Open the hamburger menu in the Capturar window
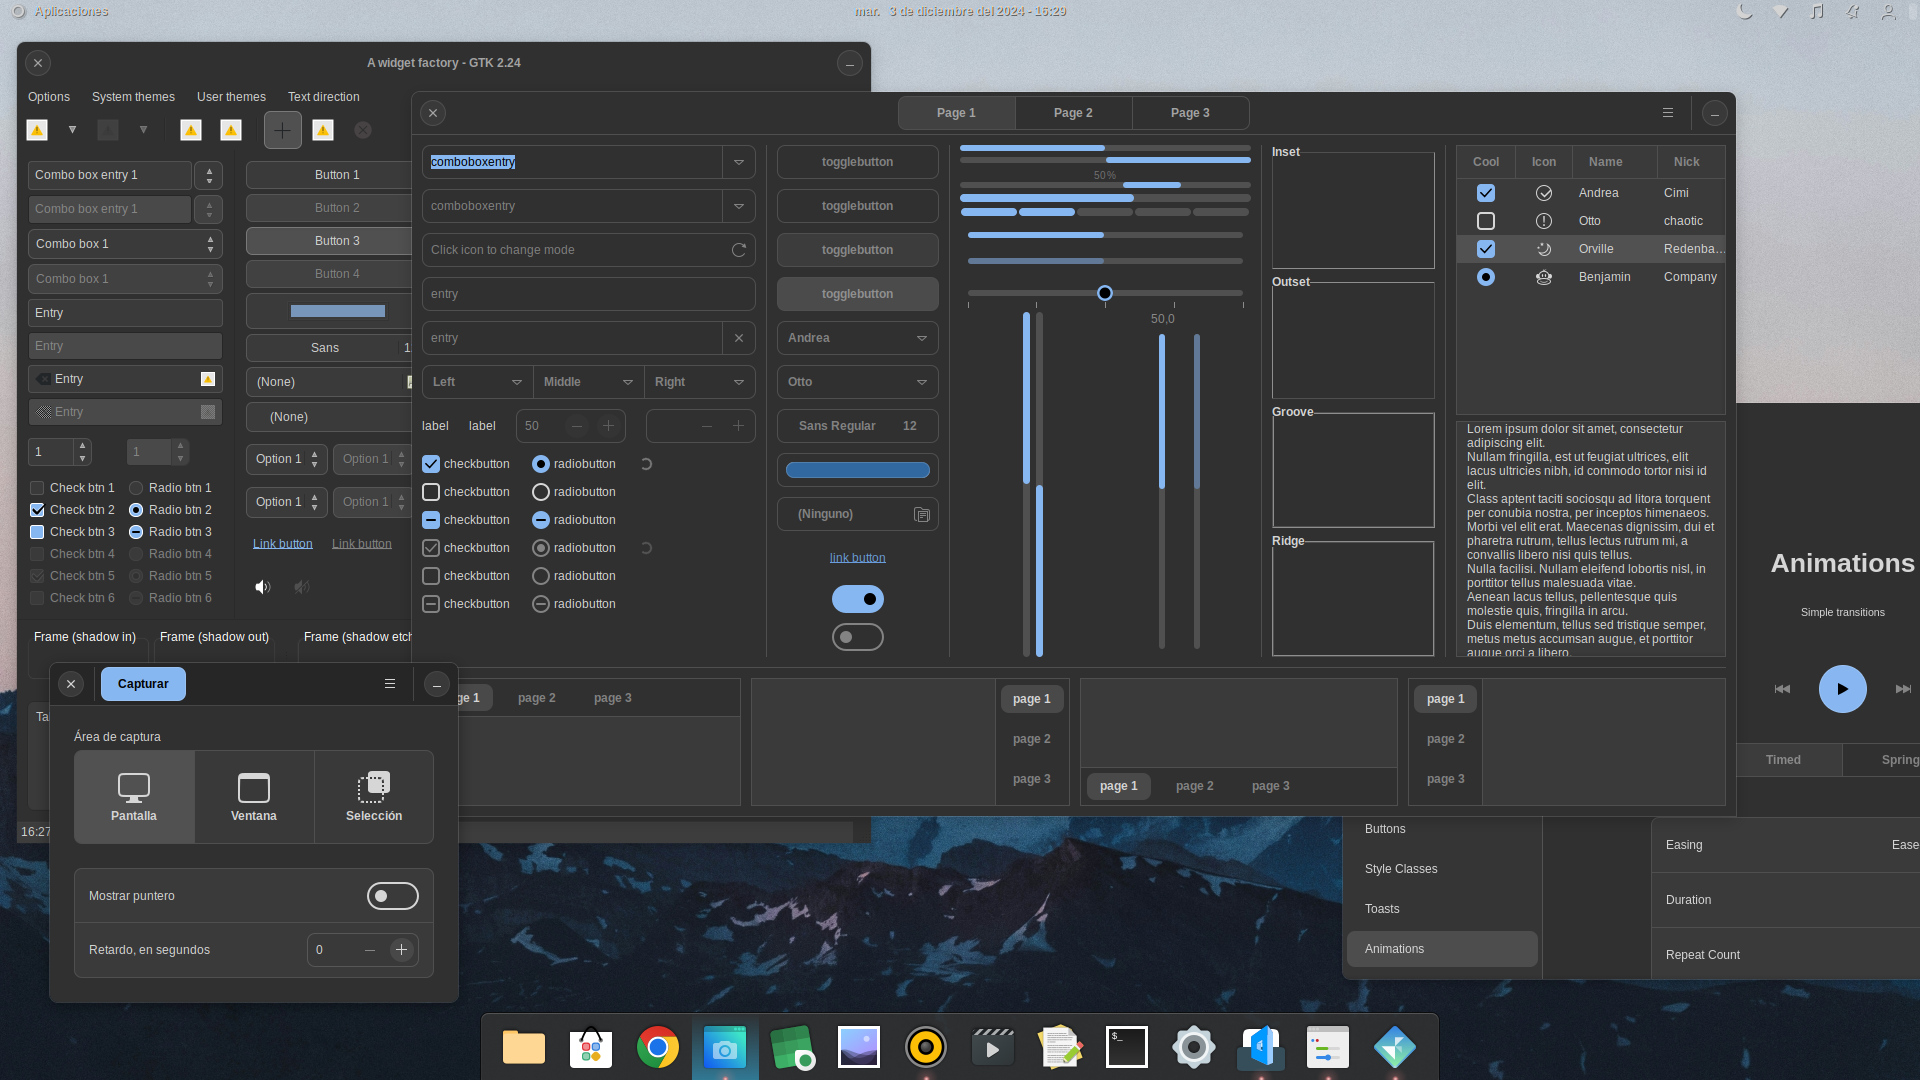 pyautogui.click(x=390, y=684)
